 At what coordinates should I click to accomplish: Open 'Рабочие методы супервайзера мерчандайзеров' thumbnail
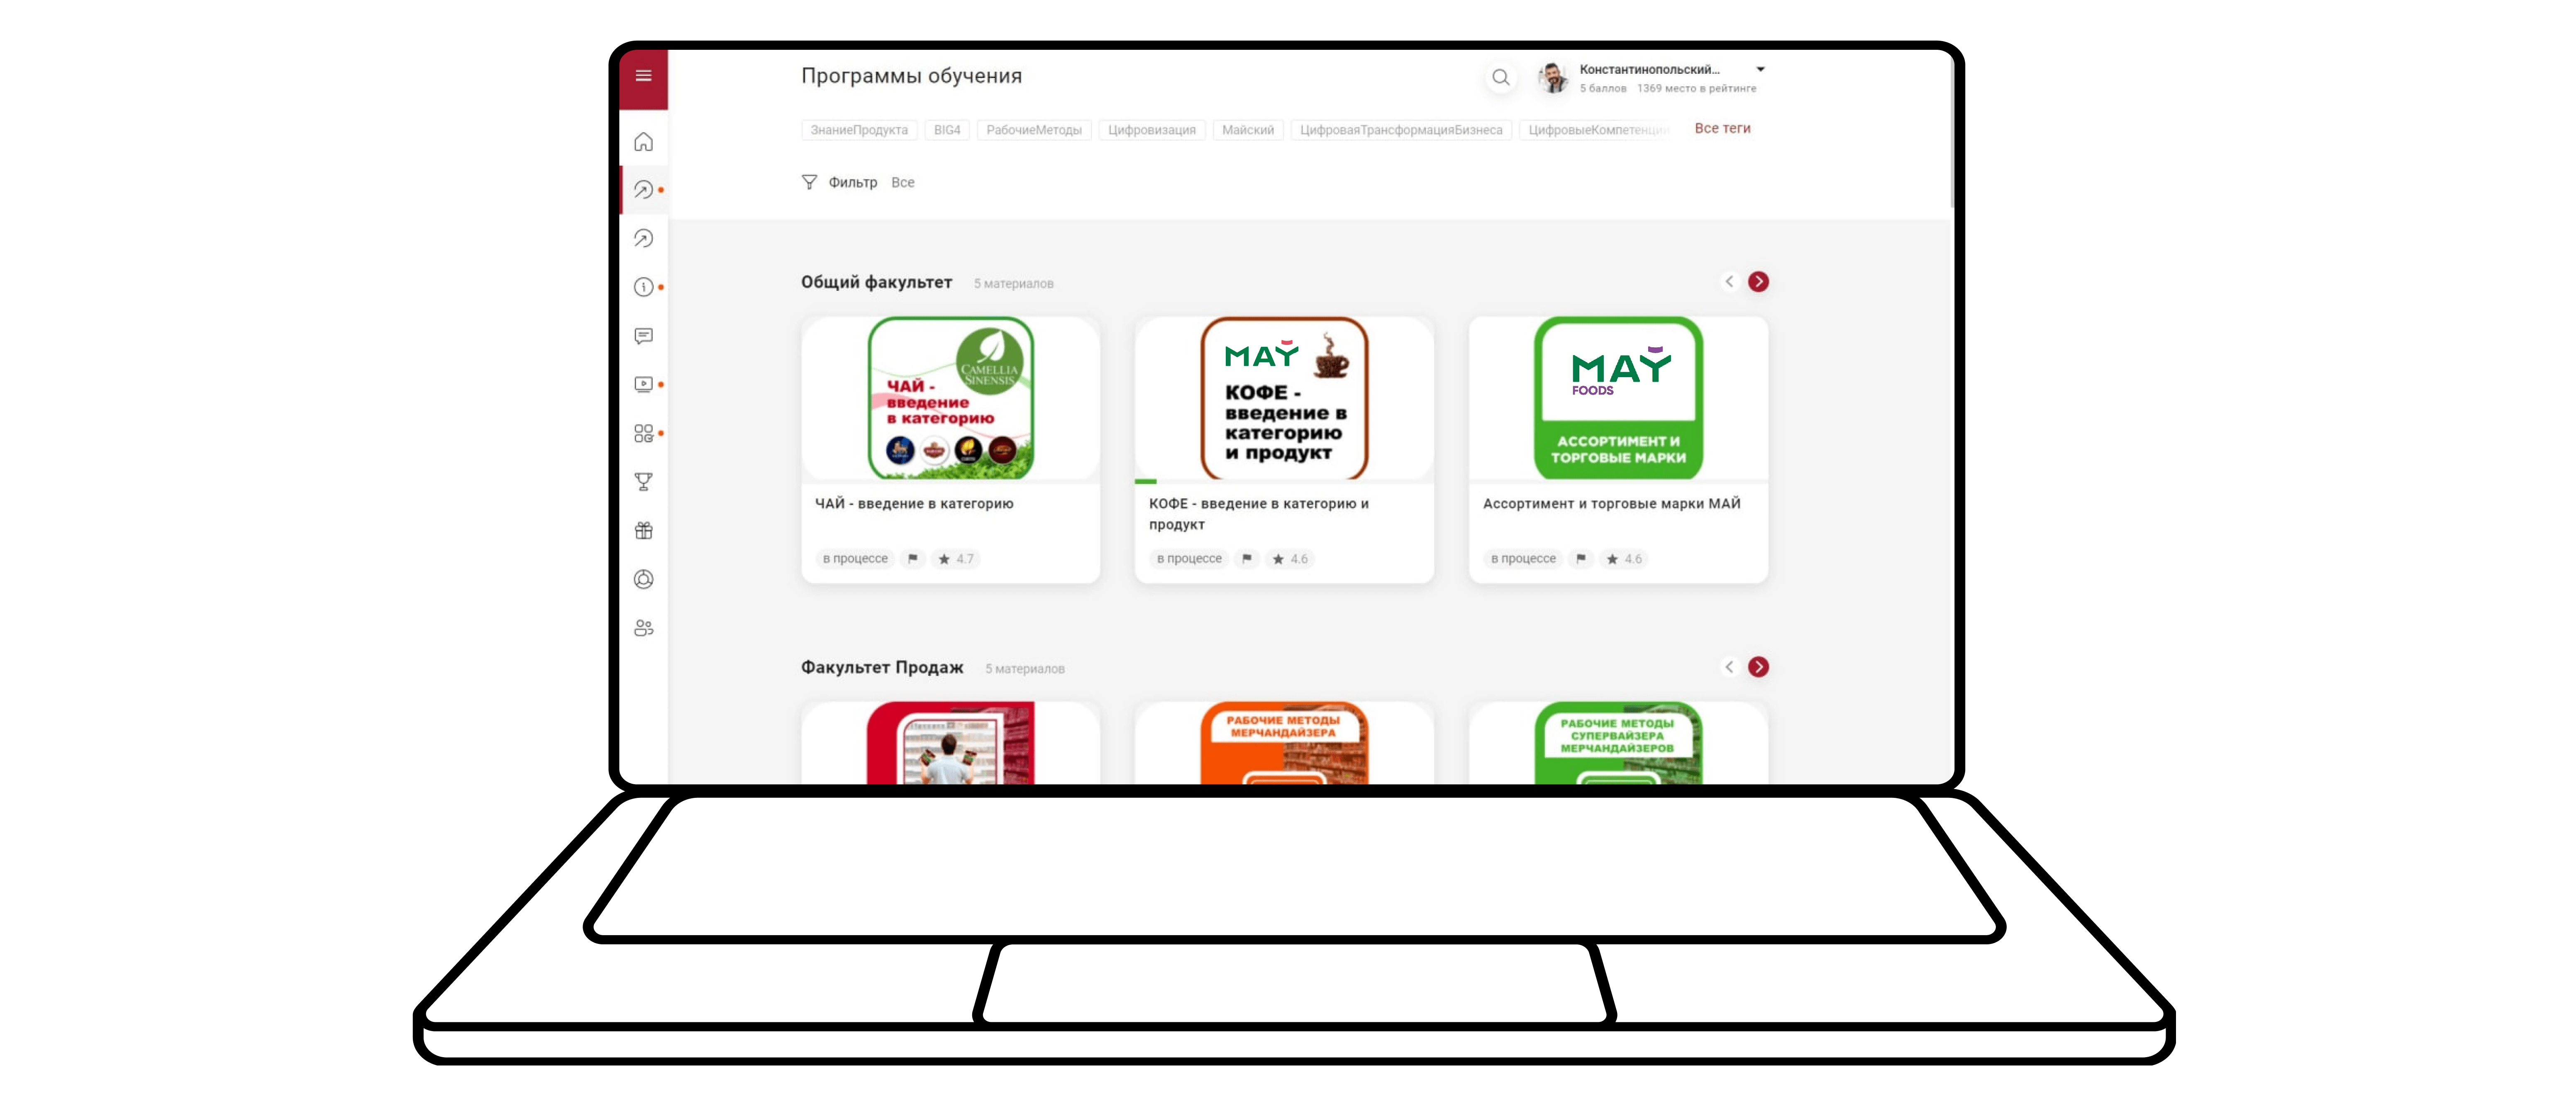1618,743
